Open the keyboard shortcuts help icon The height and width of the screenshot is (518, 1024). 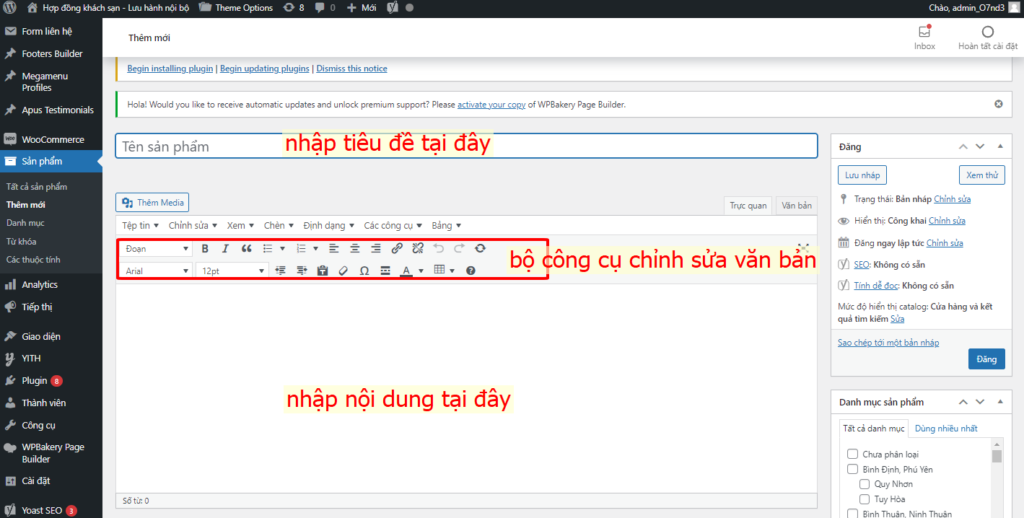pyautogui.click(x=471, y=270)
